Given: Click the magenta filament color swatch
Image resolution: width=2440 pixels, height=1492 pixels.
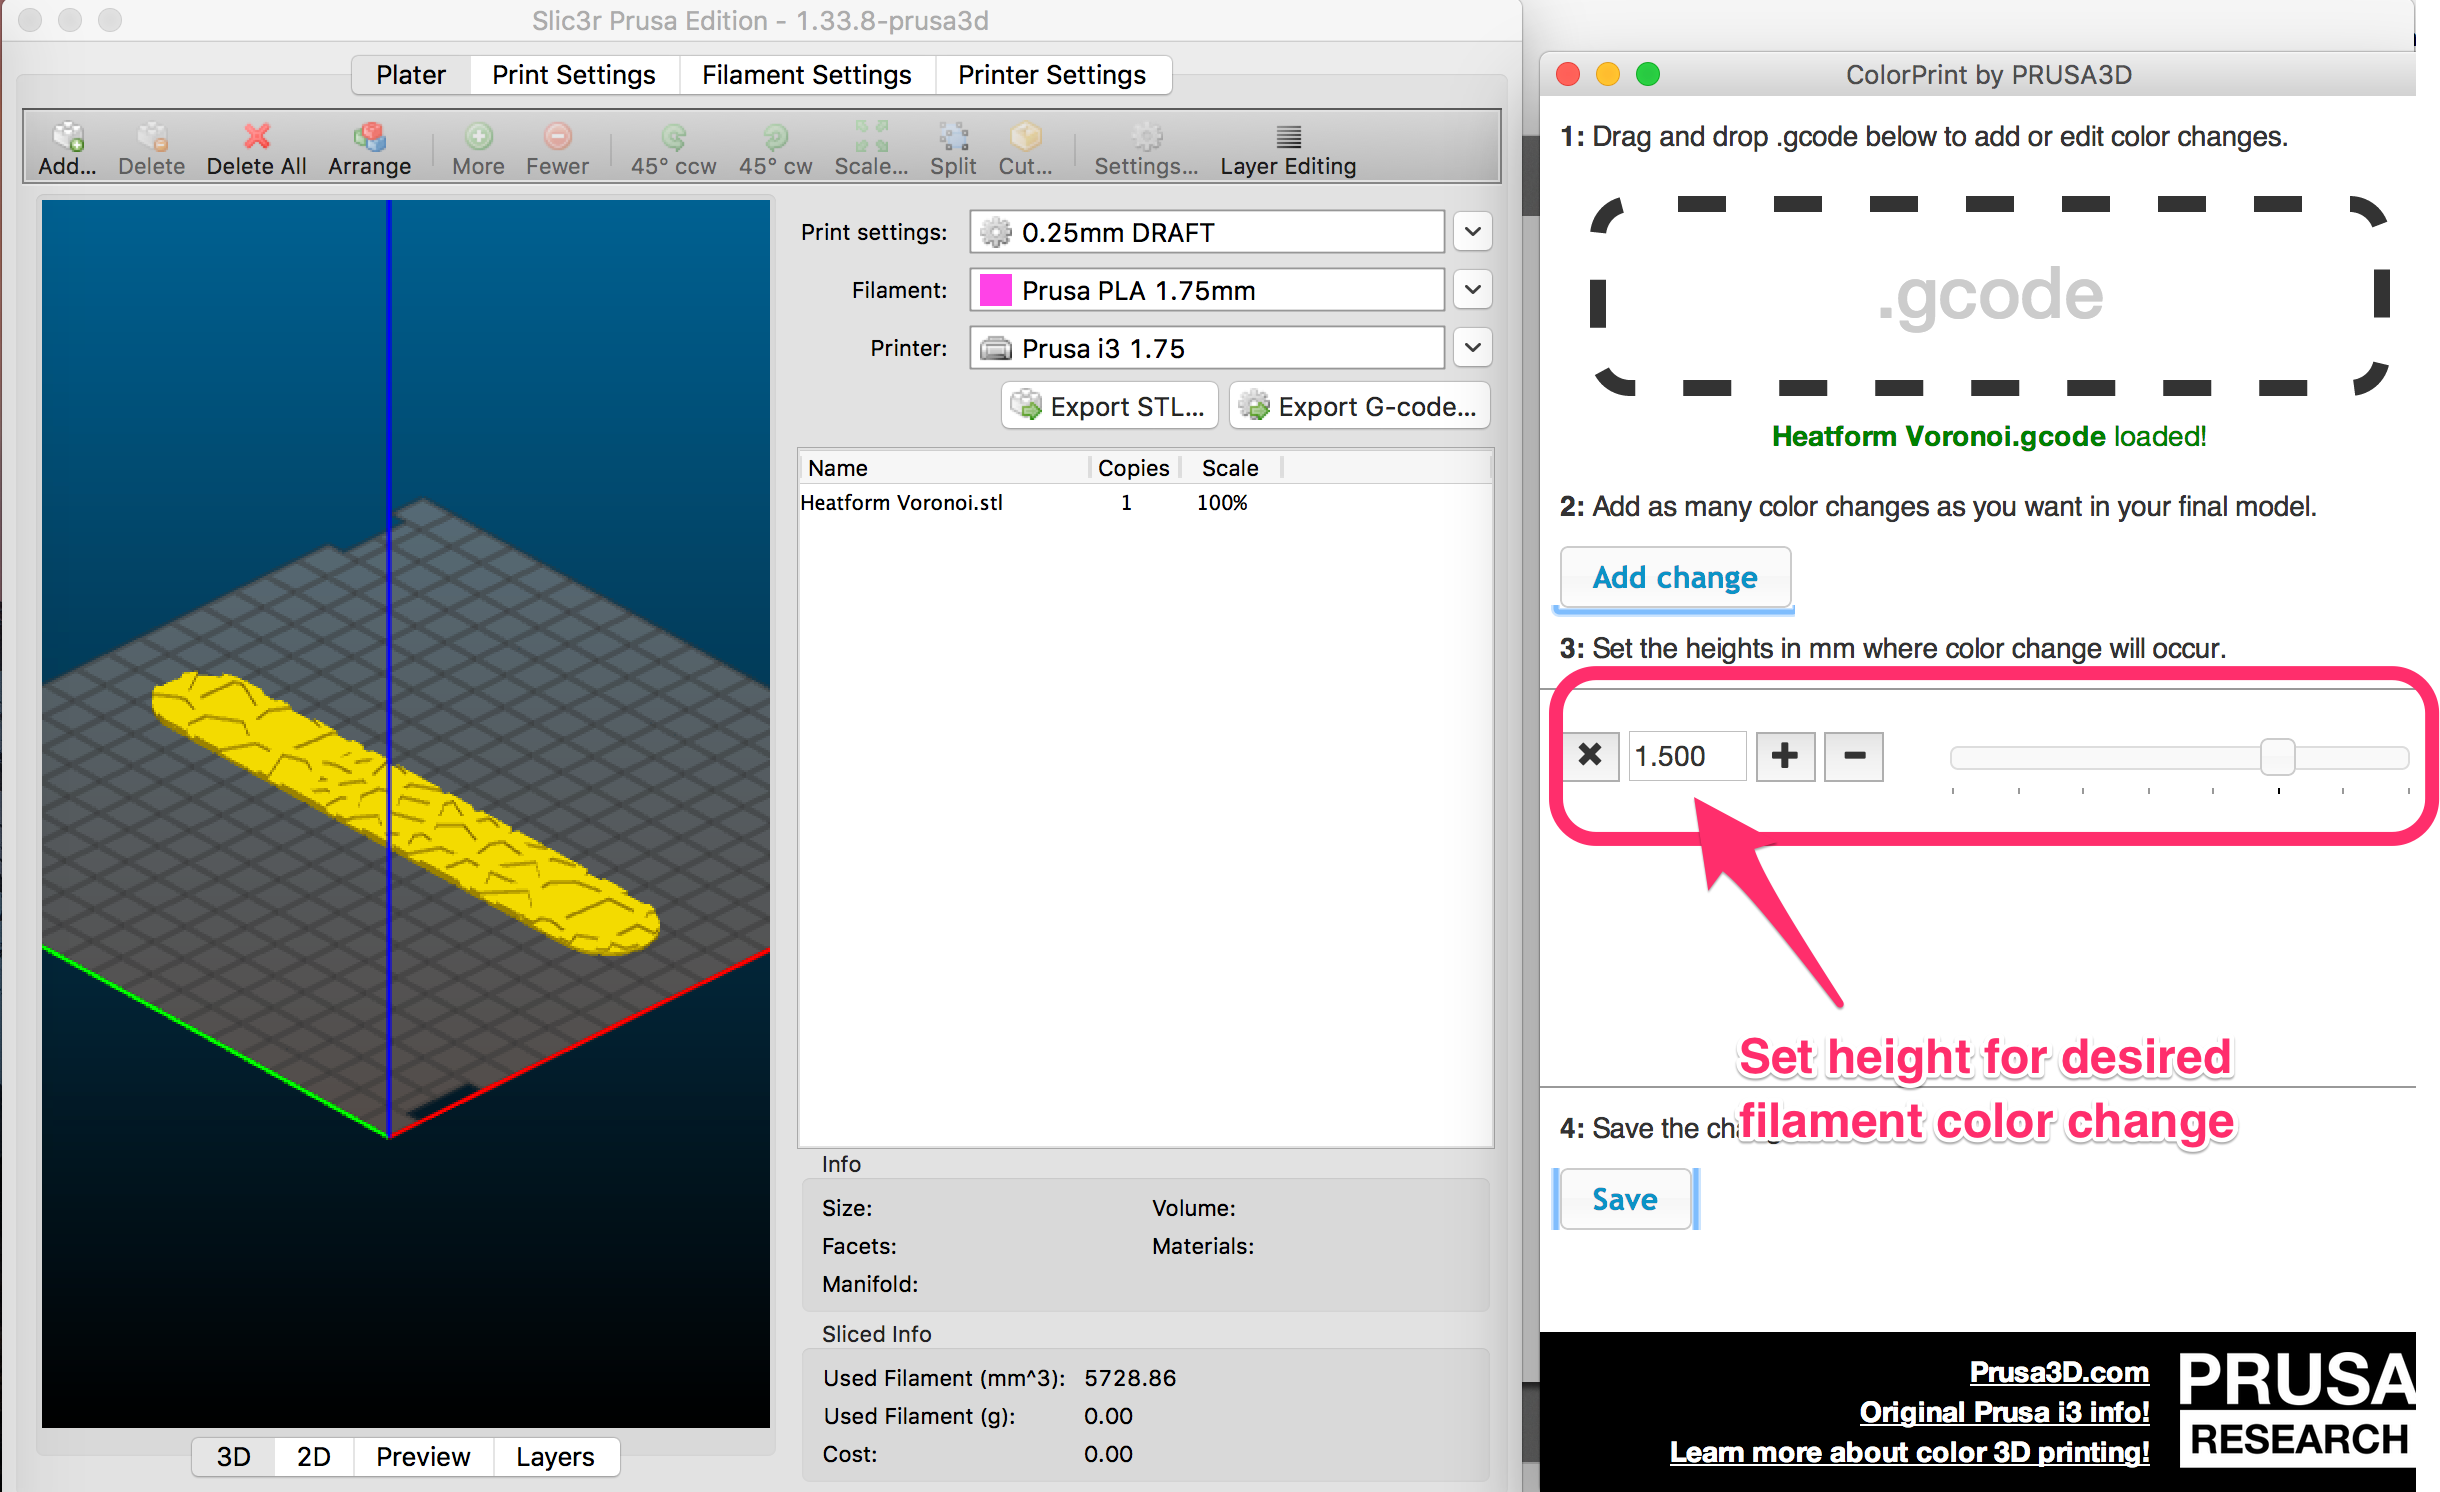Looking at the screenshot, I should (x=996, y=291).
